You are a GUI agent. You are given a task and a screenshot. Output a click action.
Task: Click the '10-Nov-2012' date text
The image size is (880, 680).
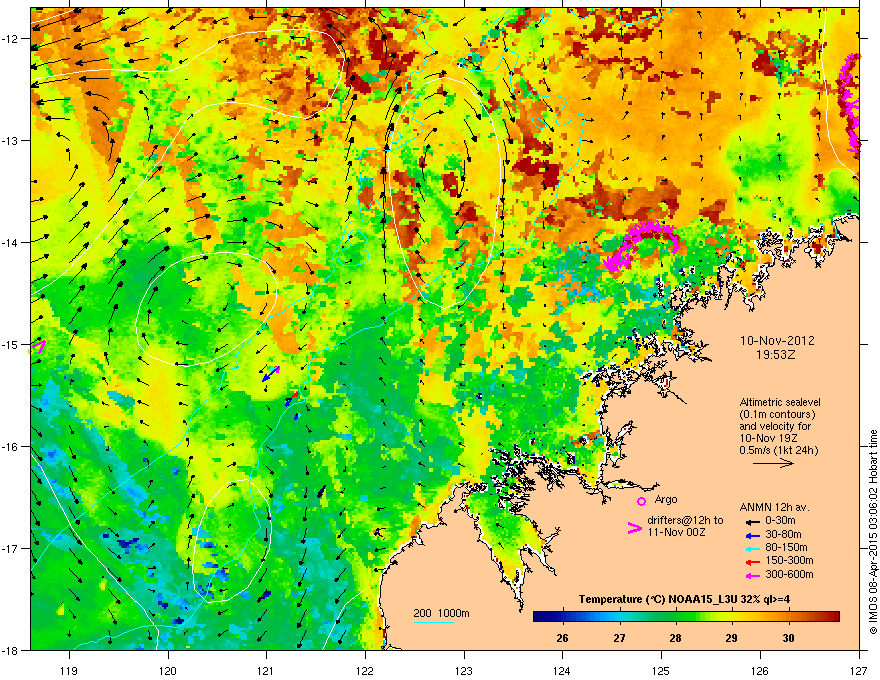[777, 341]
